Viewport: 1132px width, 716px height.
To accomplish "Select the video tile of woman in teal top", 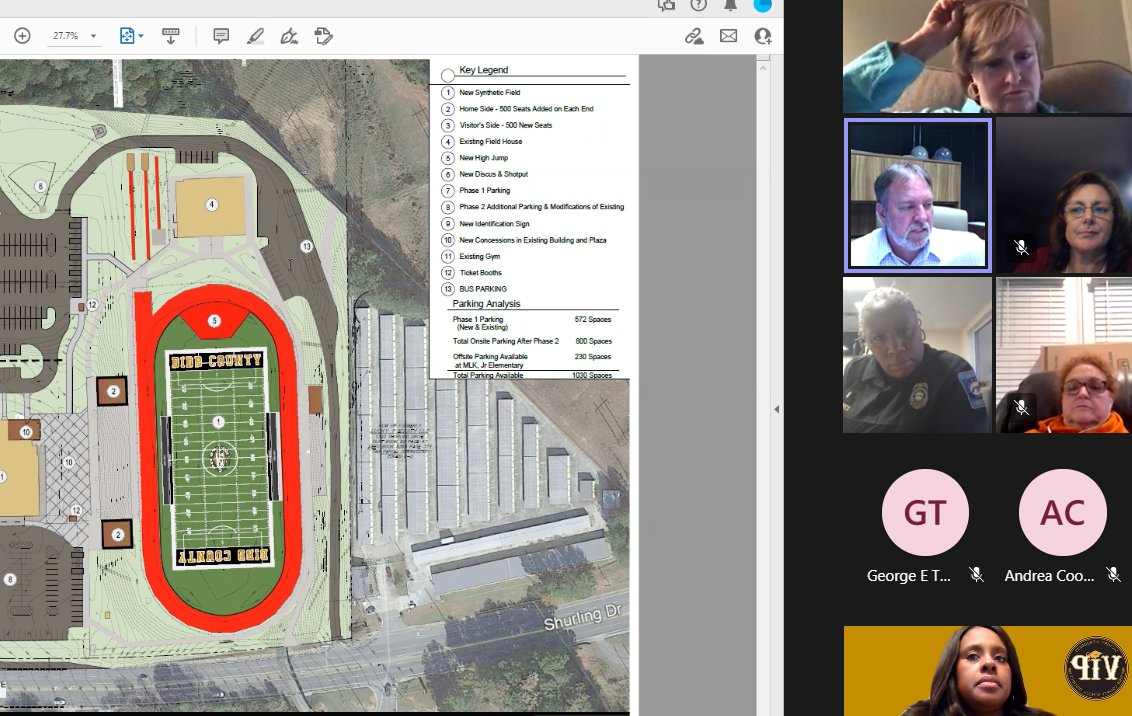I will click(x=988, y=56).
